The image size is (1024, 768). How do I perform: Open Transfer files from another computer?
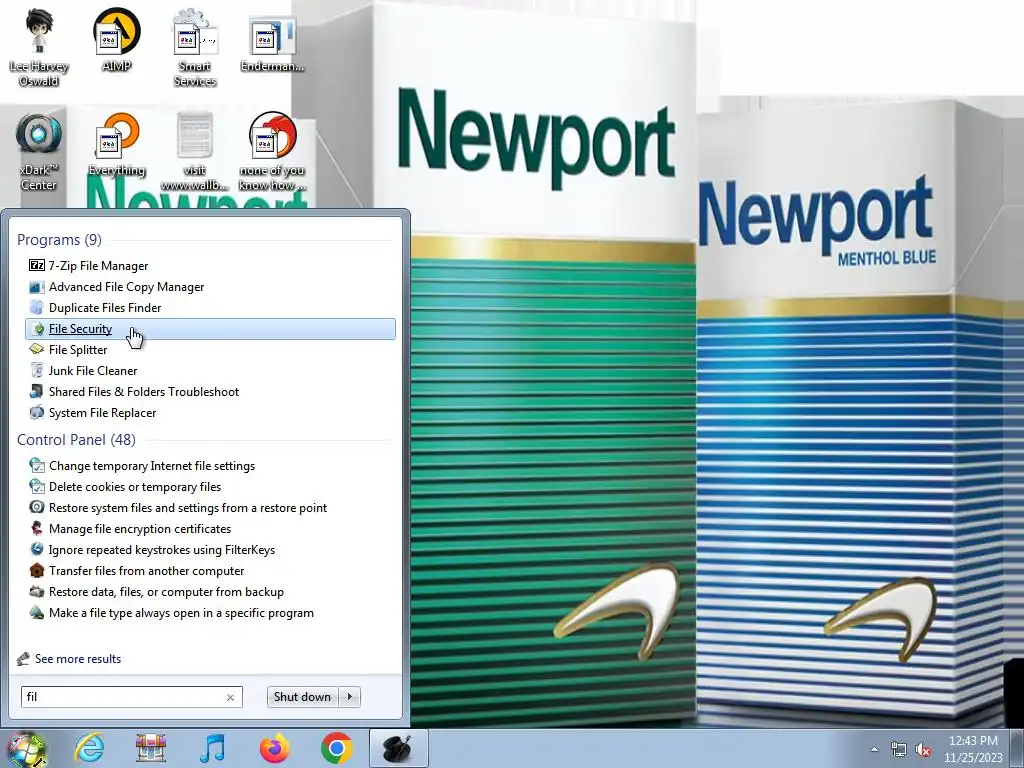210,571
